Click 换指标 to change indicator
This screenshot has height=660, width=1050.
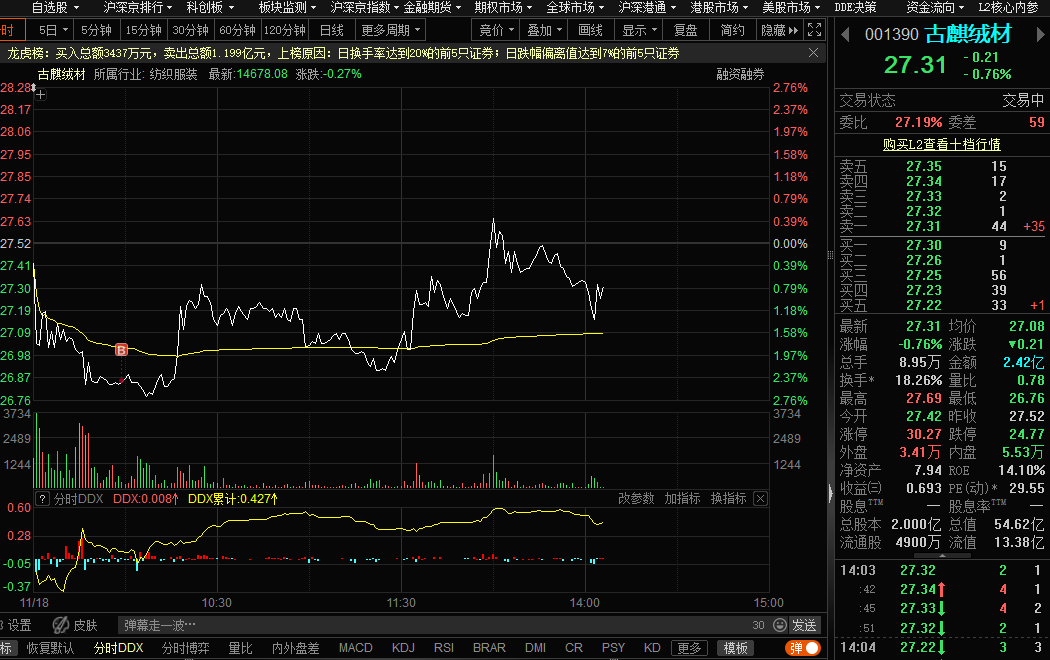728,499
